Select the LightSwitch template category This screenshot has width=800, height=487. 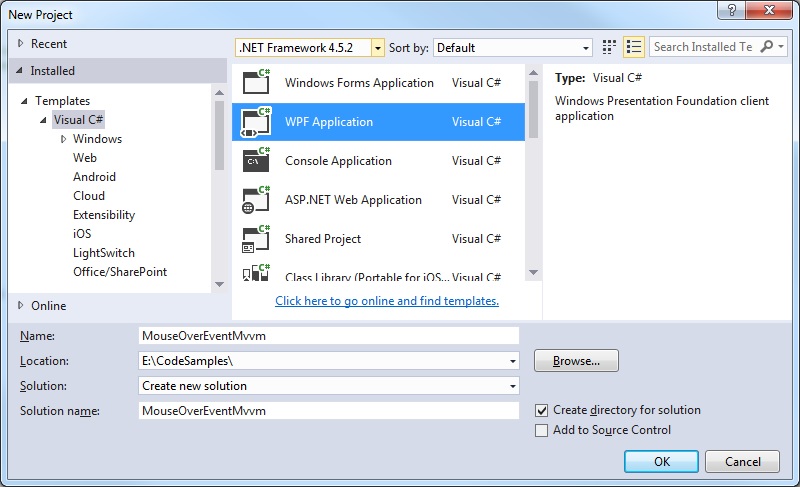click(x=104, y=253)
